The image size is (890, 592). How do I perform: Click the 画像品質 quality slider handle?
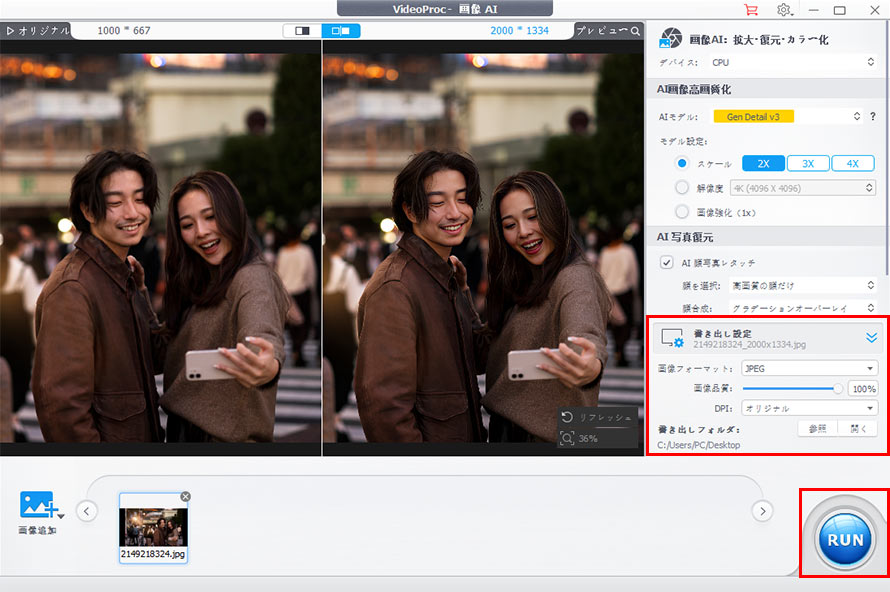coord(838,388)
